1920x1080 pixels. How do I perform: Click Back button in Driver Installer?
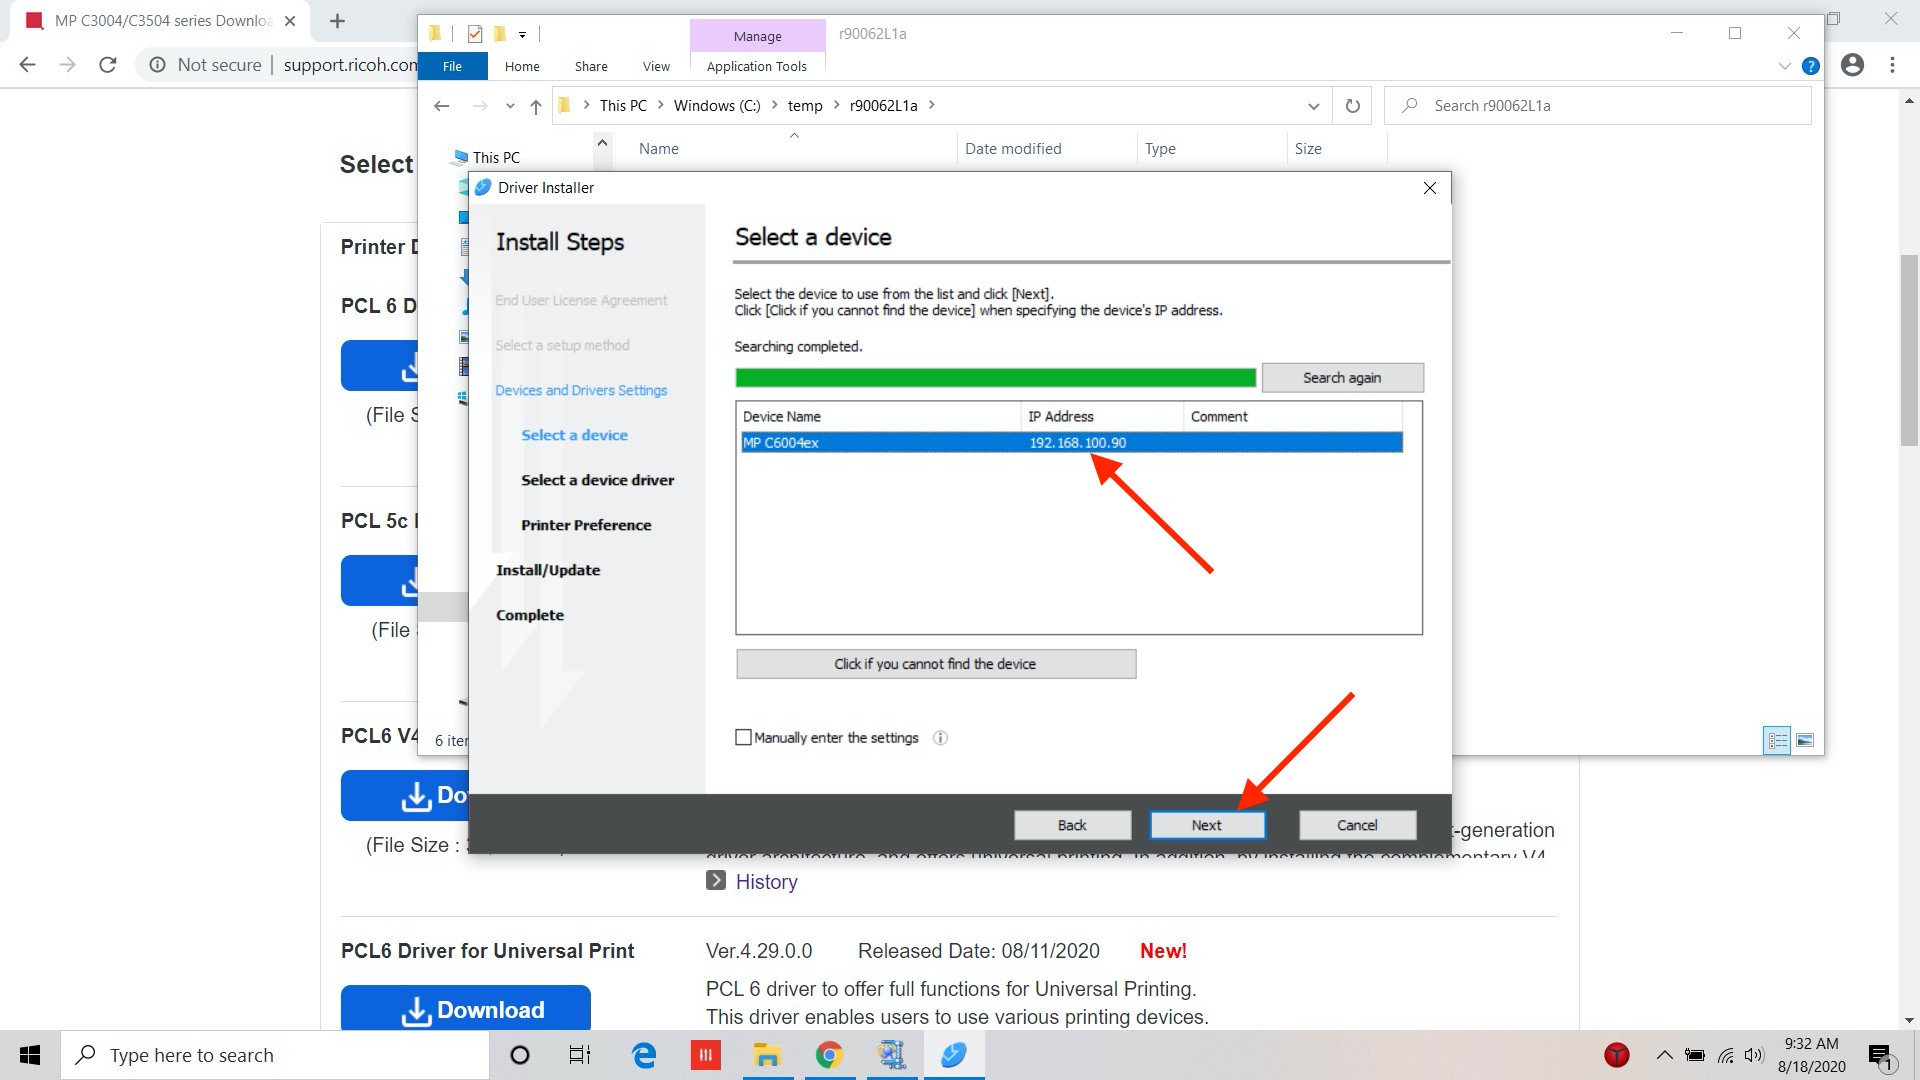coord(1072,825)
